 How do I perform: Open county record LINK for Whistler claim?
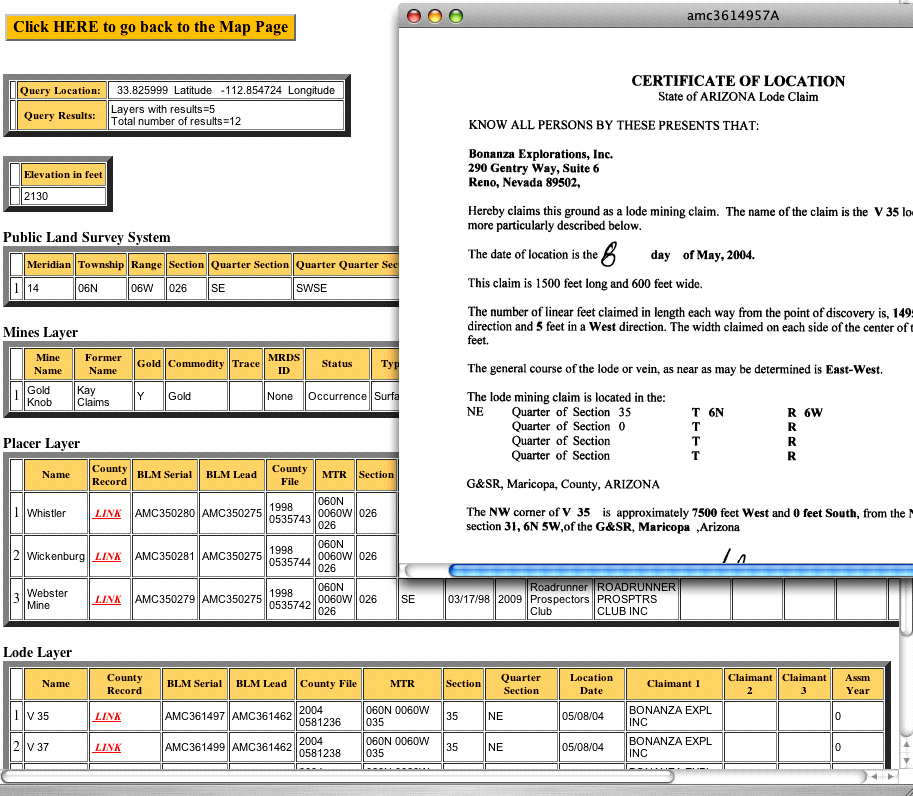[x=108, y=513]
